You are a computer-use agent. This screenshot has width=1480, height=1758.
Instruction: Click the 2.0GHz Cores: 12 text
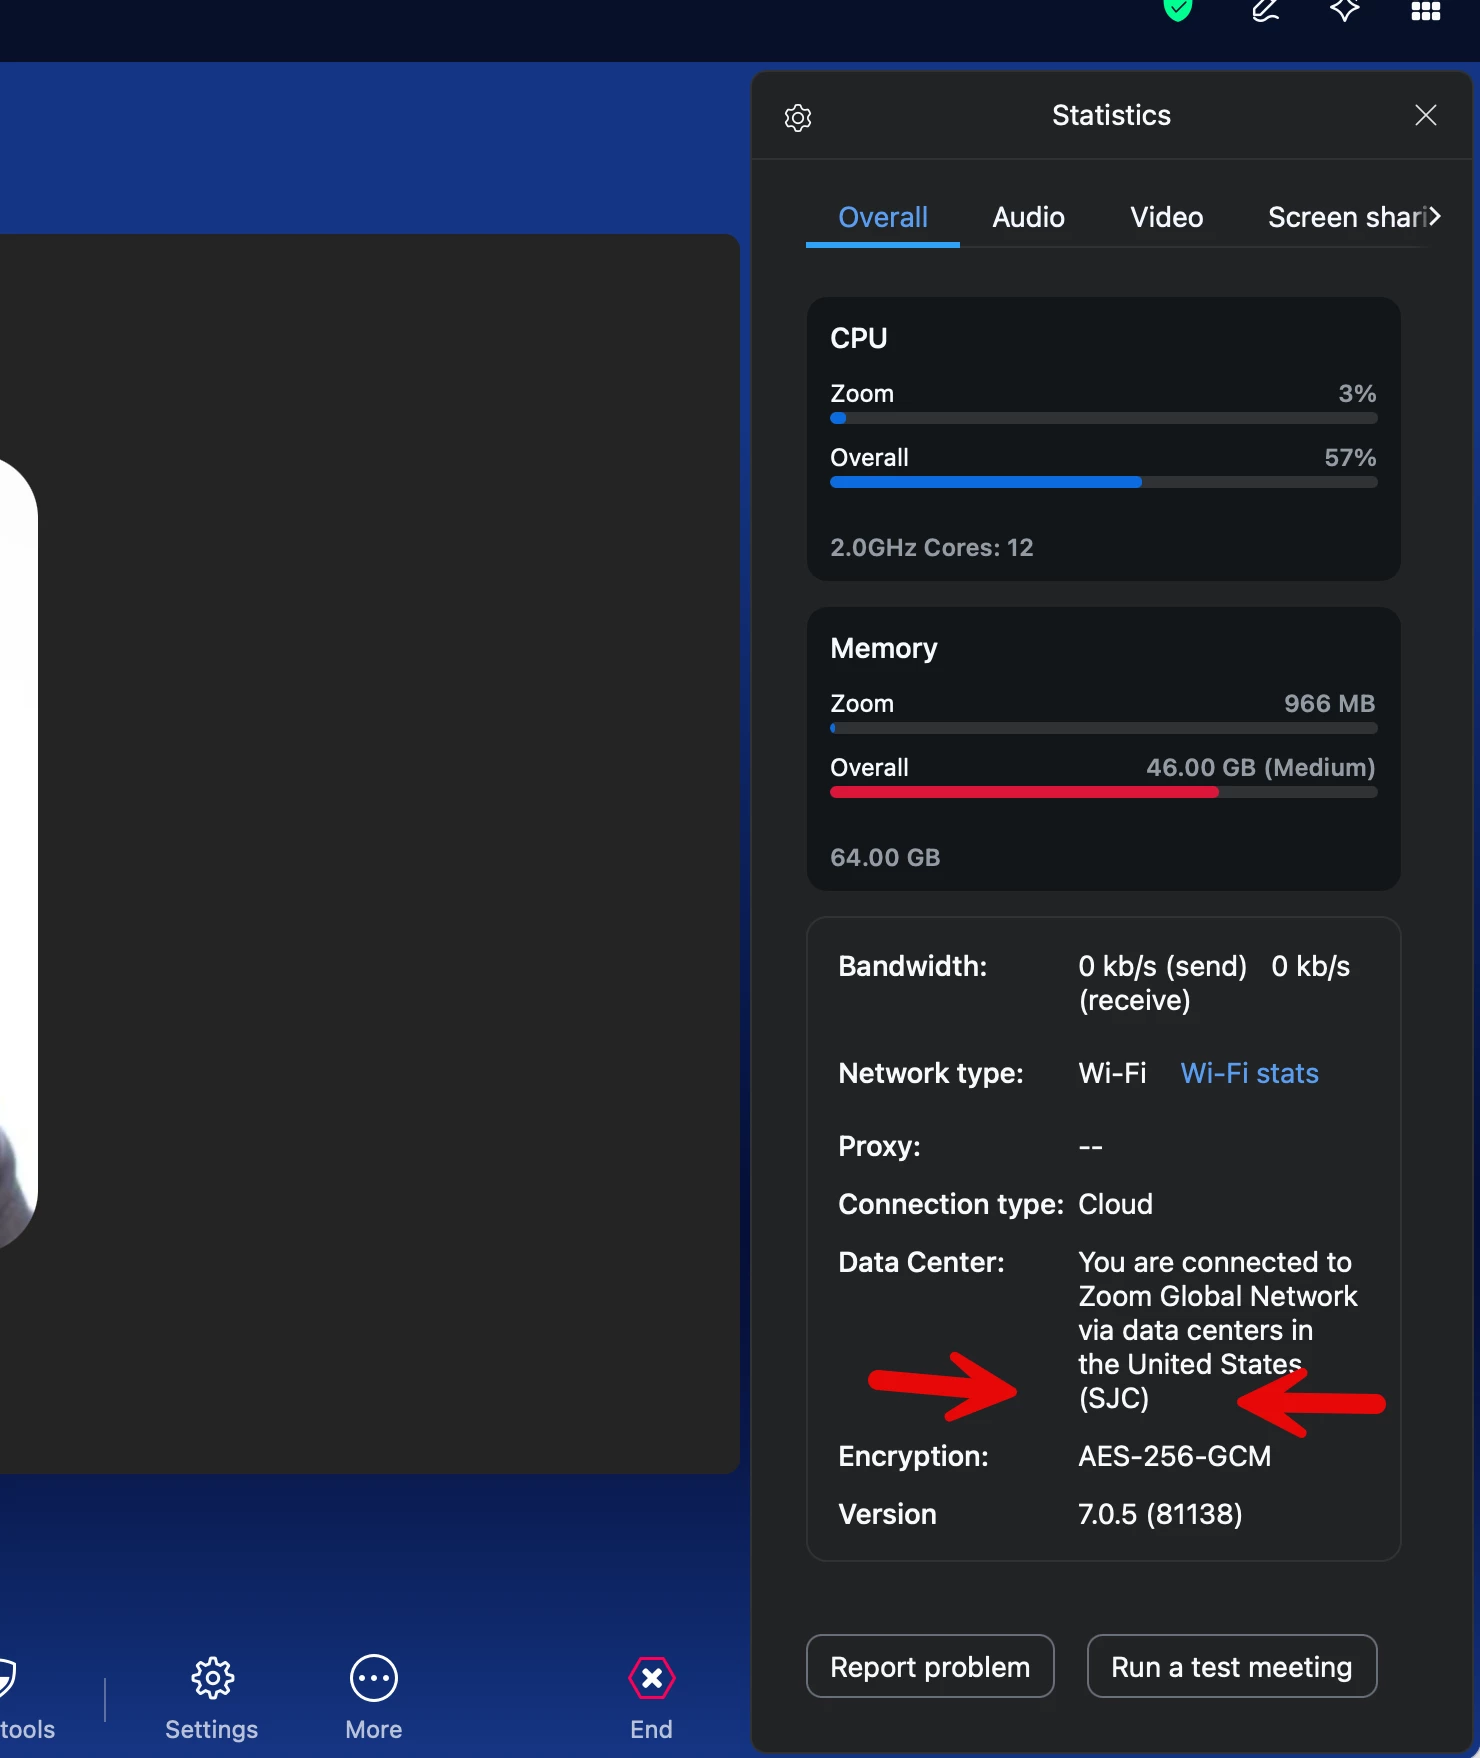point(931,547)
